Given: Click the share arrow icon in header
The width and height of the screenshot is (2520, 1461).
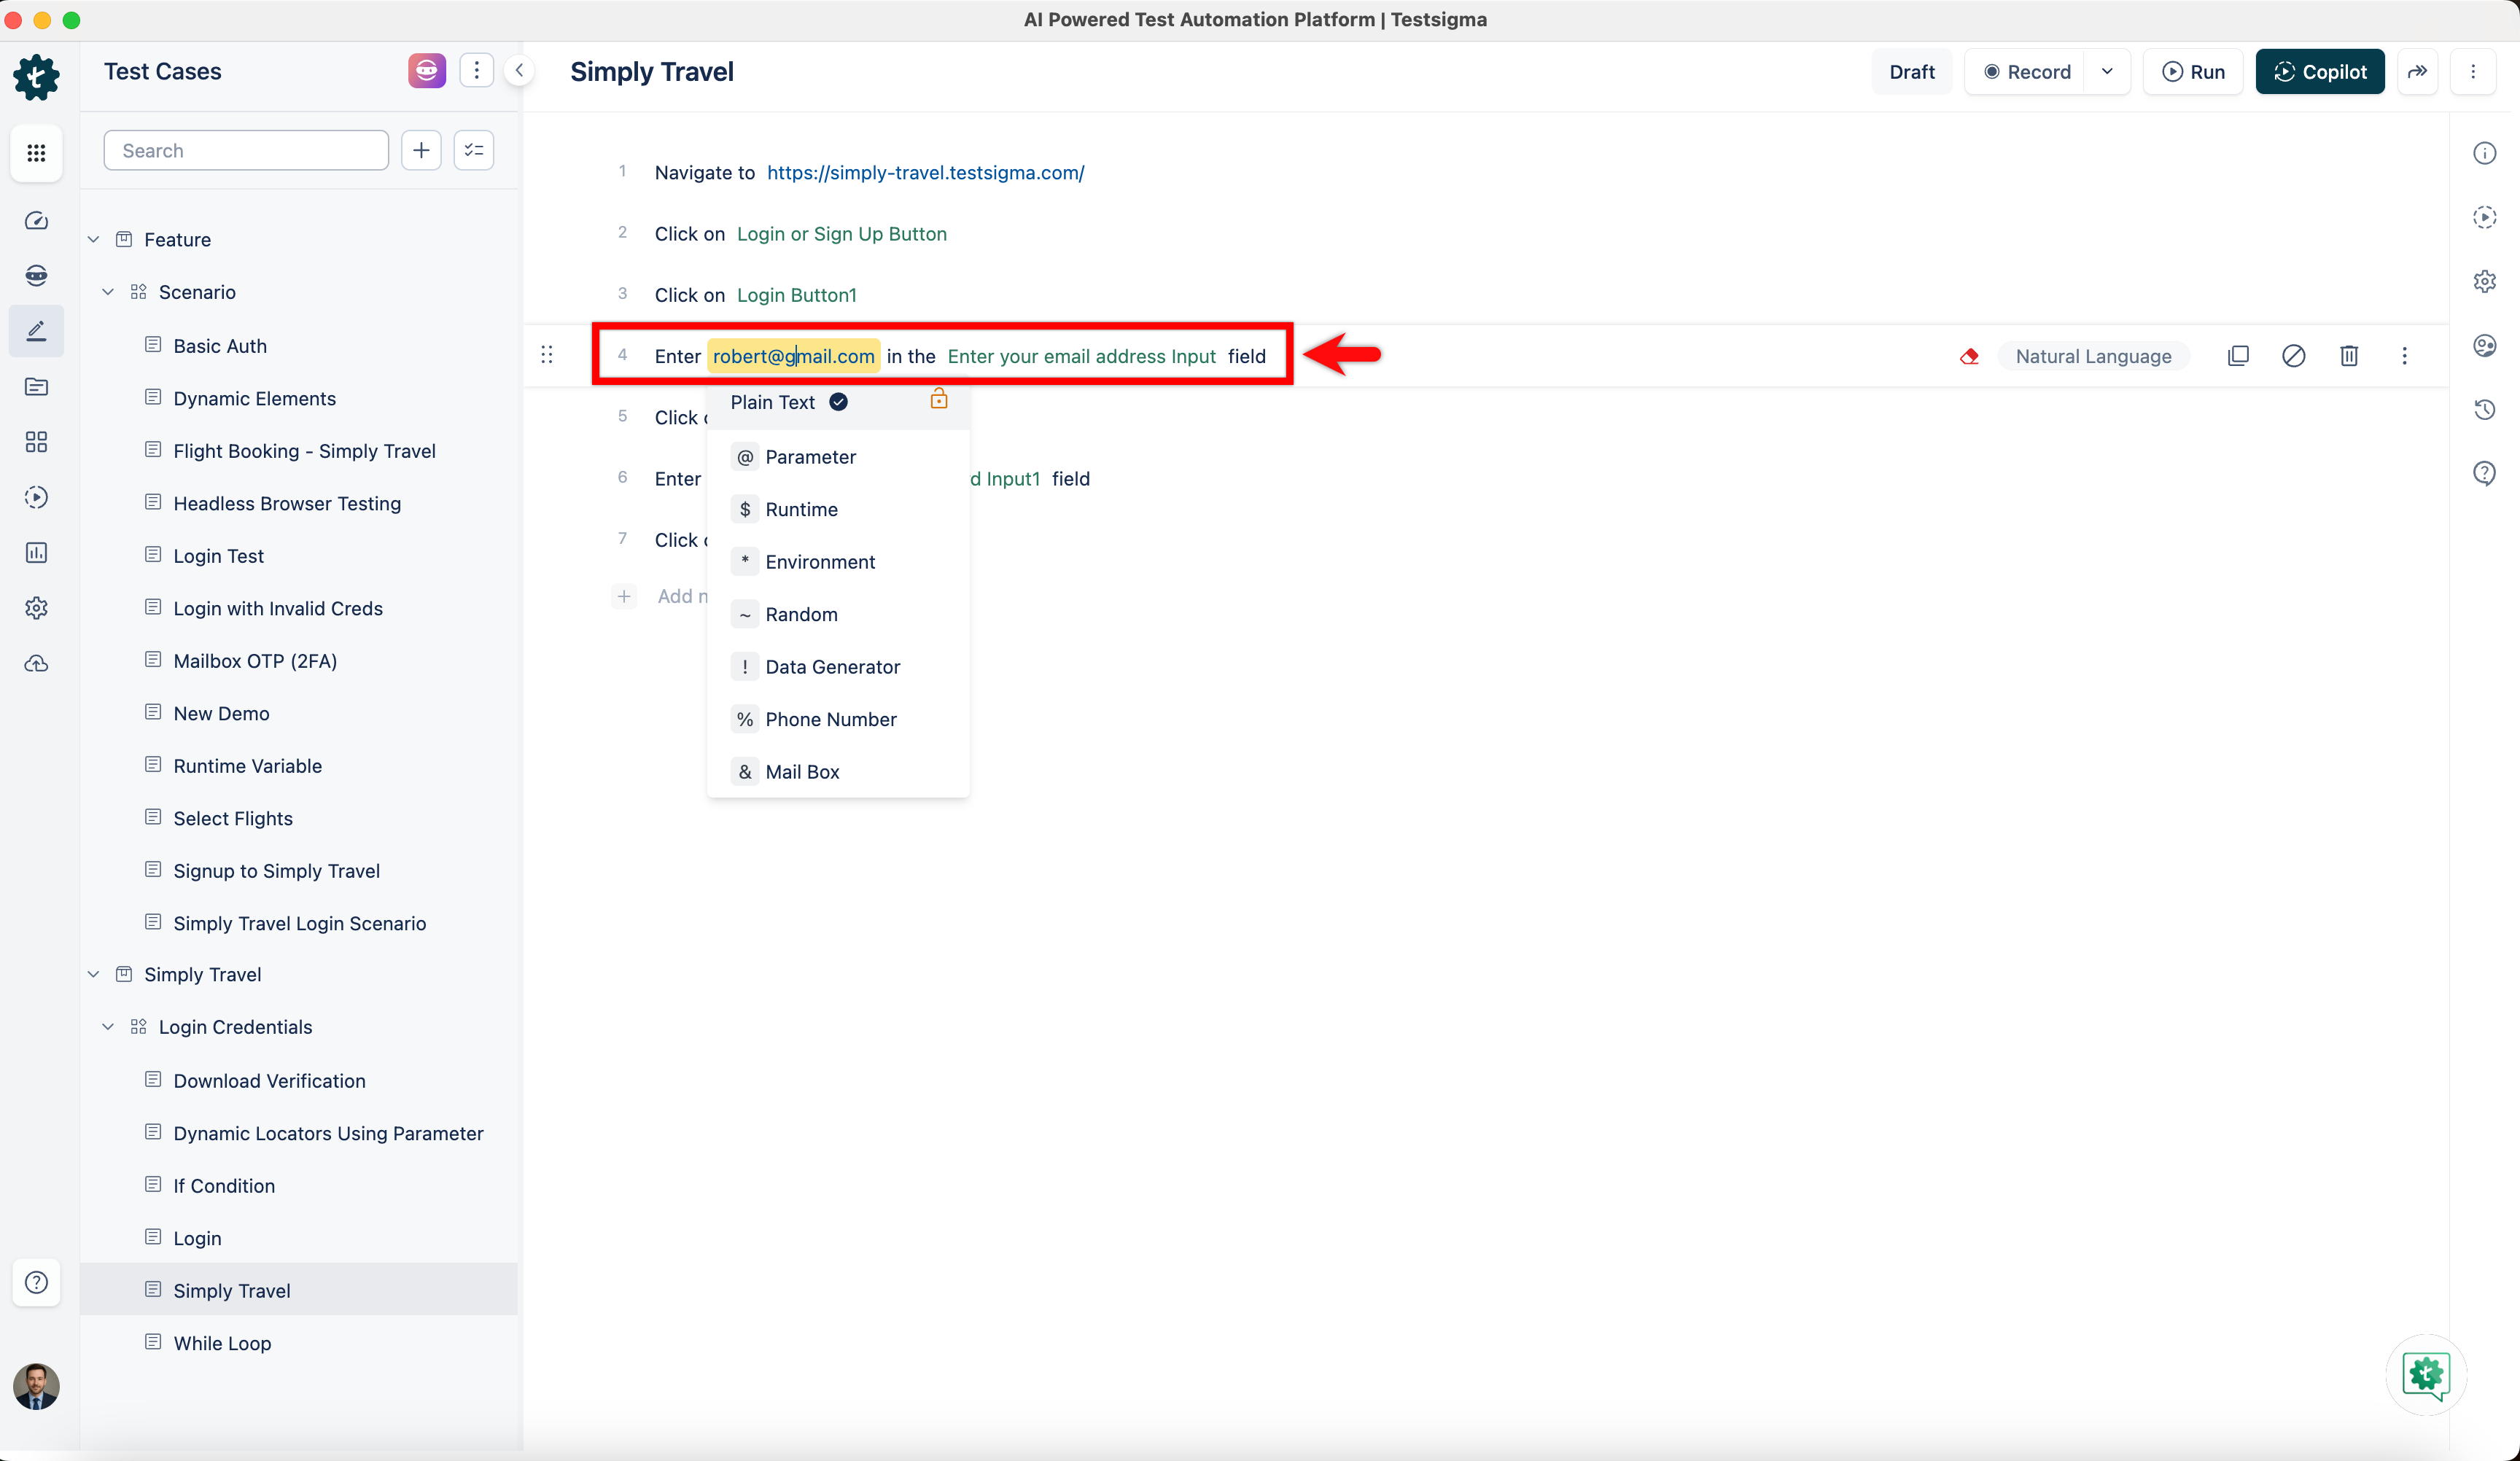Looking at the screenshot, I should [2417, 72].
